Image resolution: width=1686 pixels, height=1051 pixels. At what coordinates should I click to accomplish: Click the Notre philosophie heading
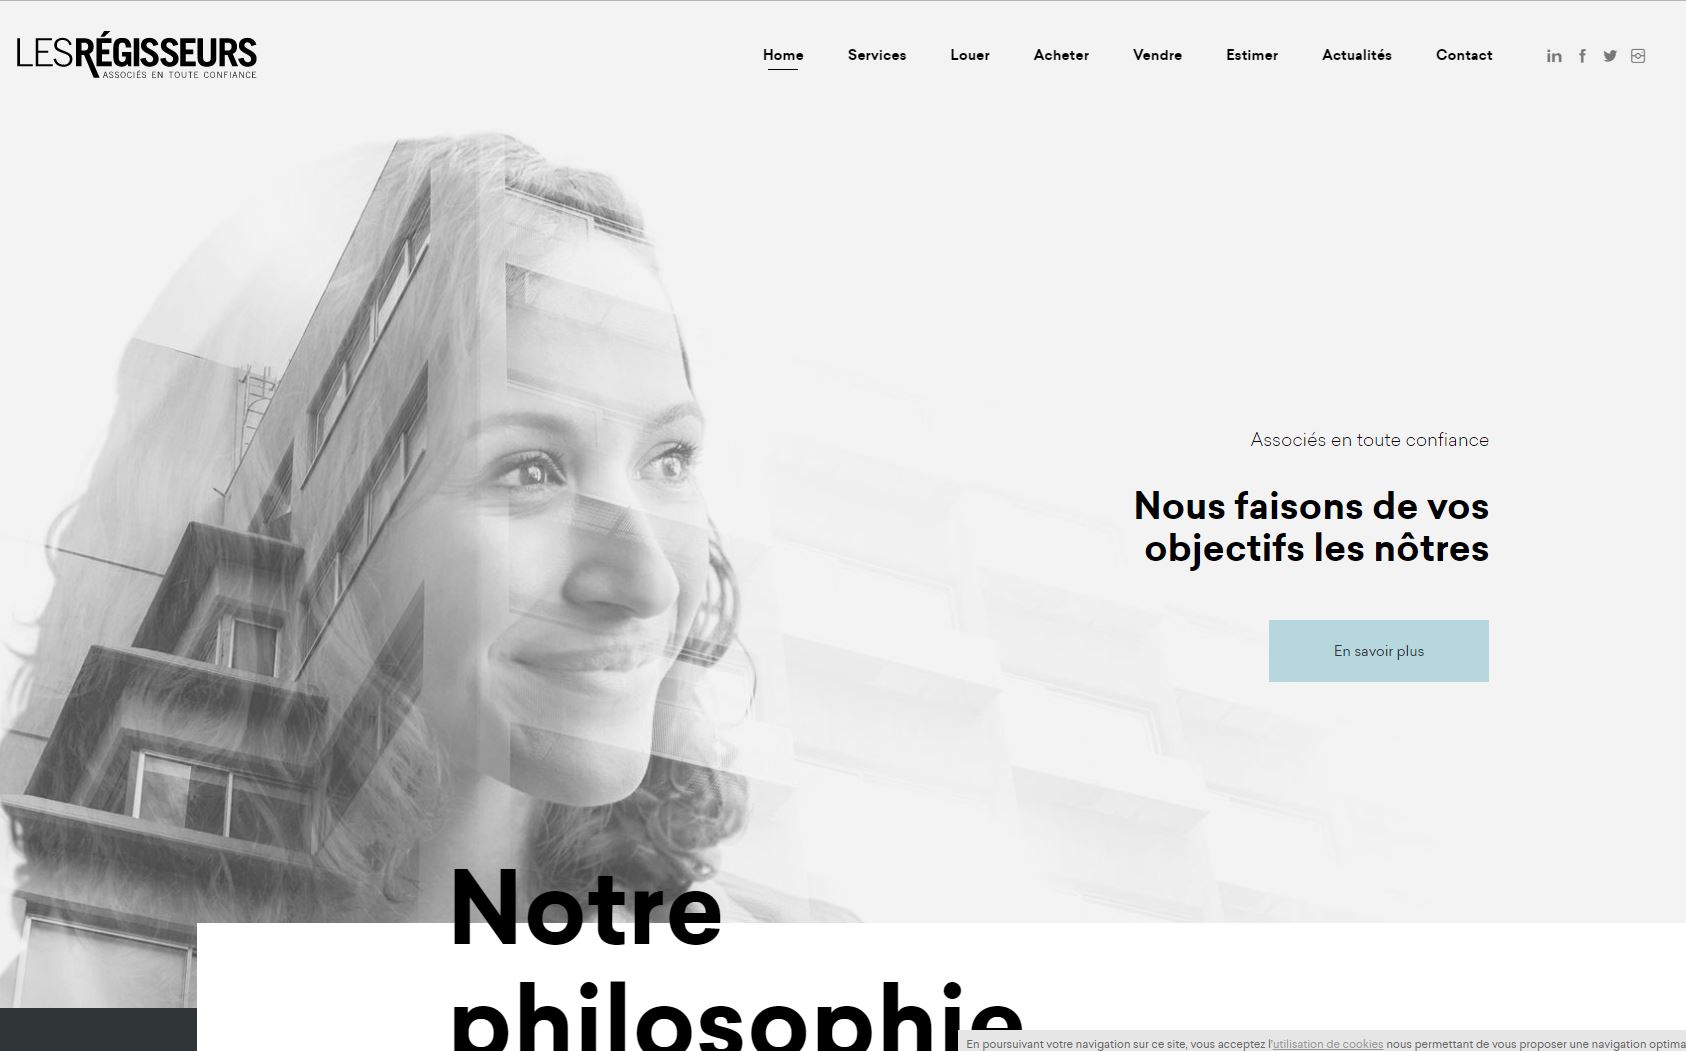[737, 955]
